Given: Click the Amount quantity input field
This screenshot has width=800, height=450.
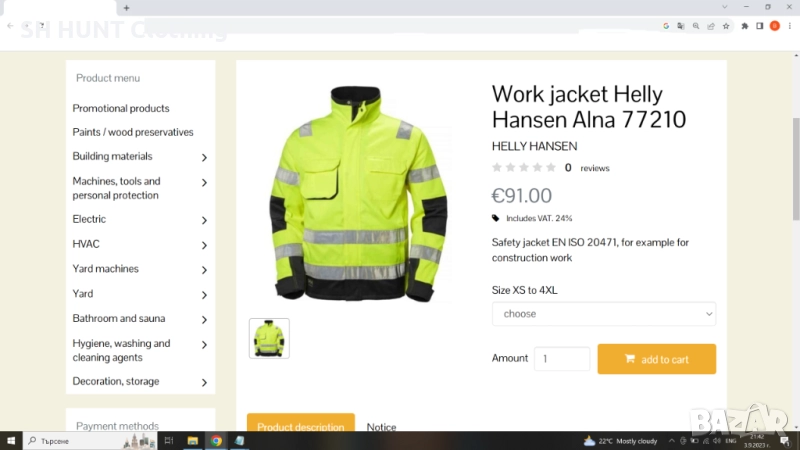Looking at the screenshot, I should [x=562, y=359].
